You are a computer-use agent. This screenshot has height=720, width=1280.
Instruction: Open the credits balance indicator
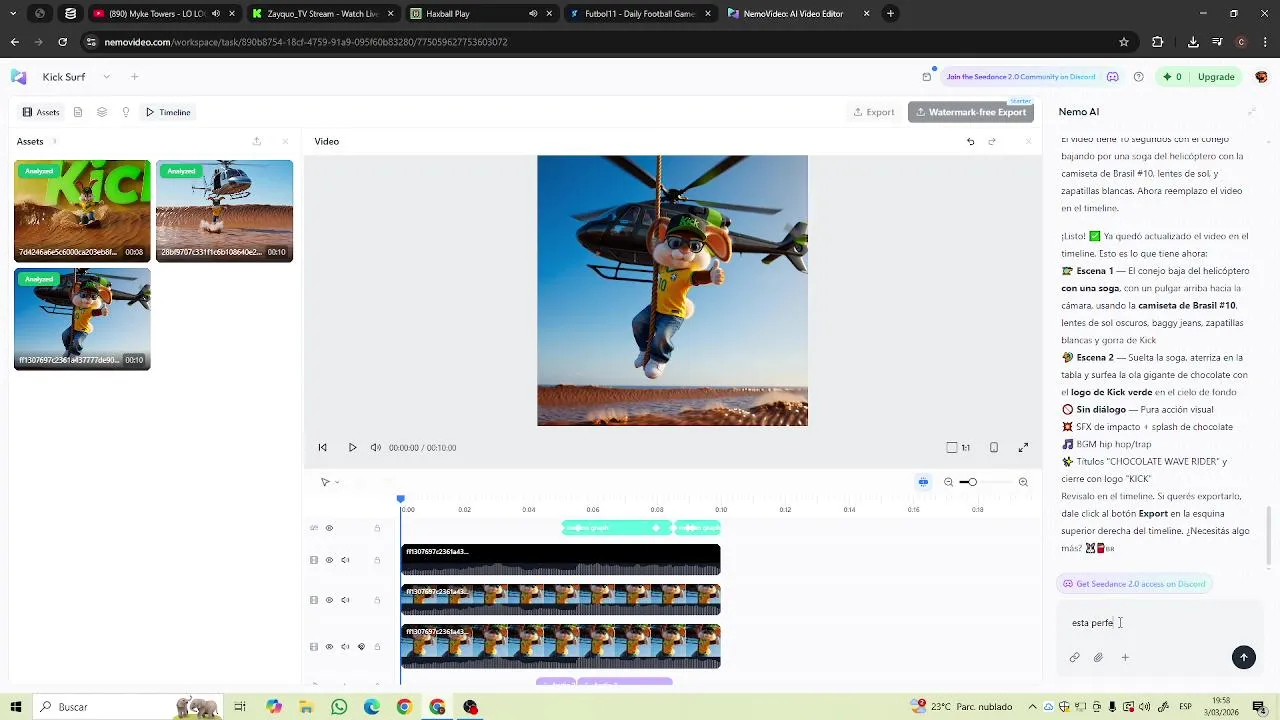(1171, 77)
